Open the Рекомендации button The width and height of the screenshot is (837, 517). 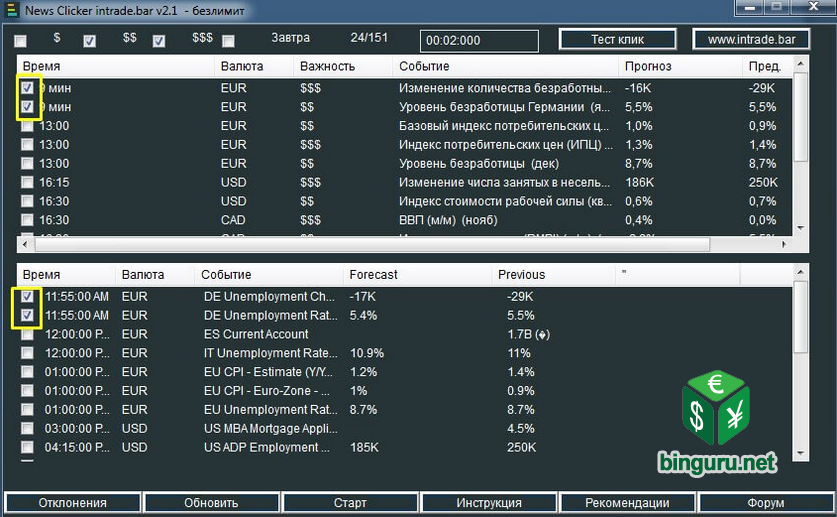pos(627,503)
